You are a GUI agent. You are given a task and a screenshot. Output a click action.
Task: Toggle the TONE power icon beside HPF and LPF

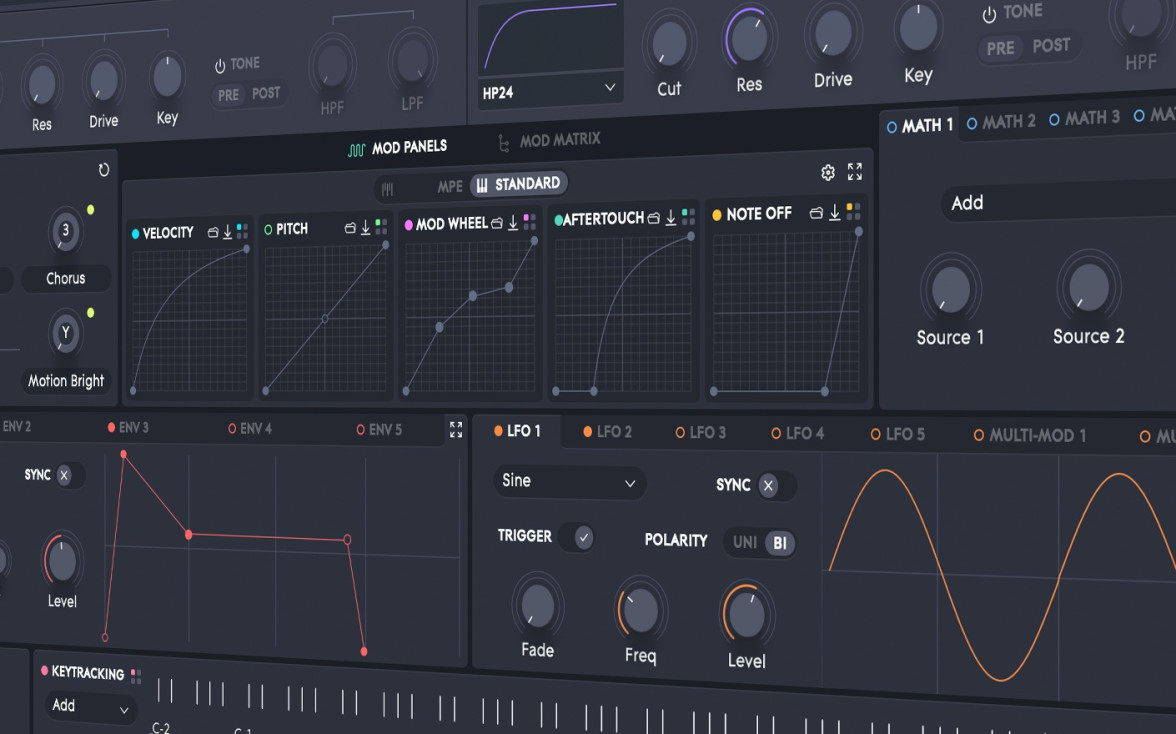(x=220, y=67)
